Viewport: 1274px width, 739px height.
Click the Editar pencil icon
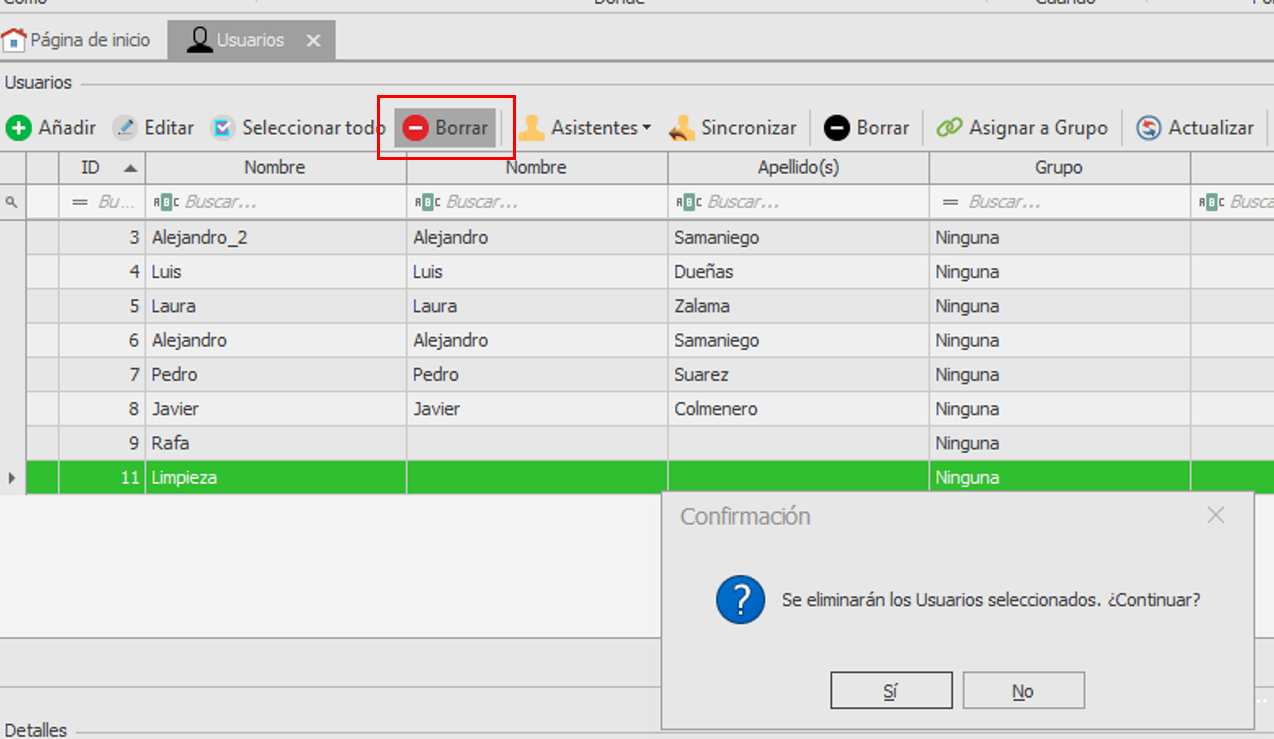pos(125,128)
